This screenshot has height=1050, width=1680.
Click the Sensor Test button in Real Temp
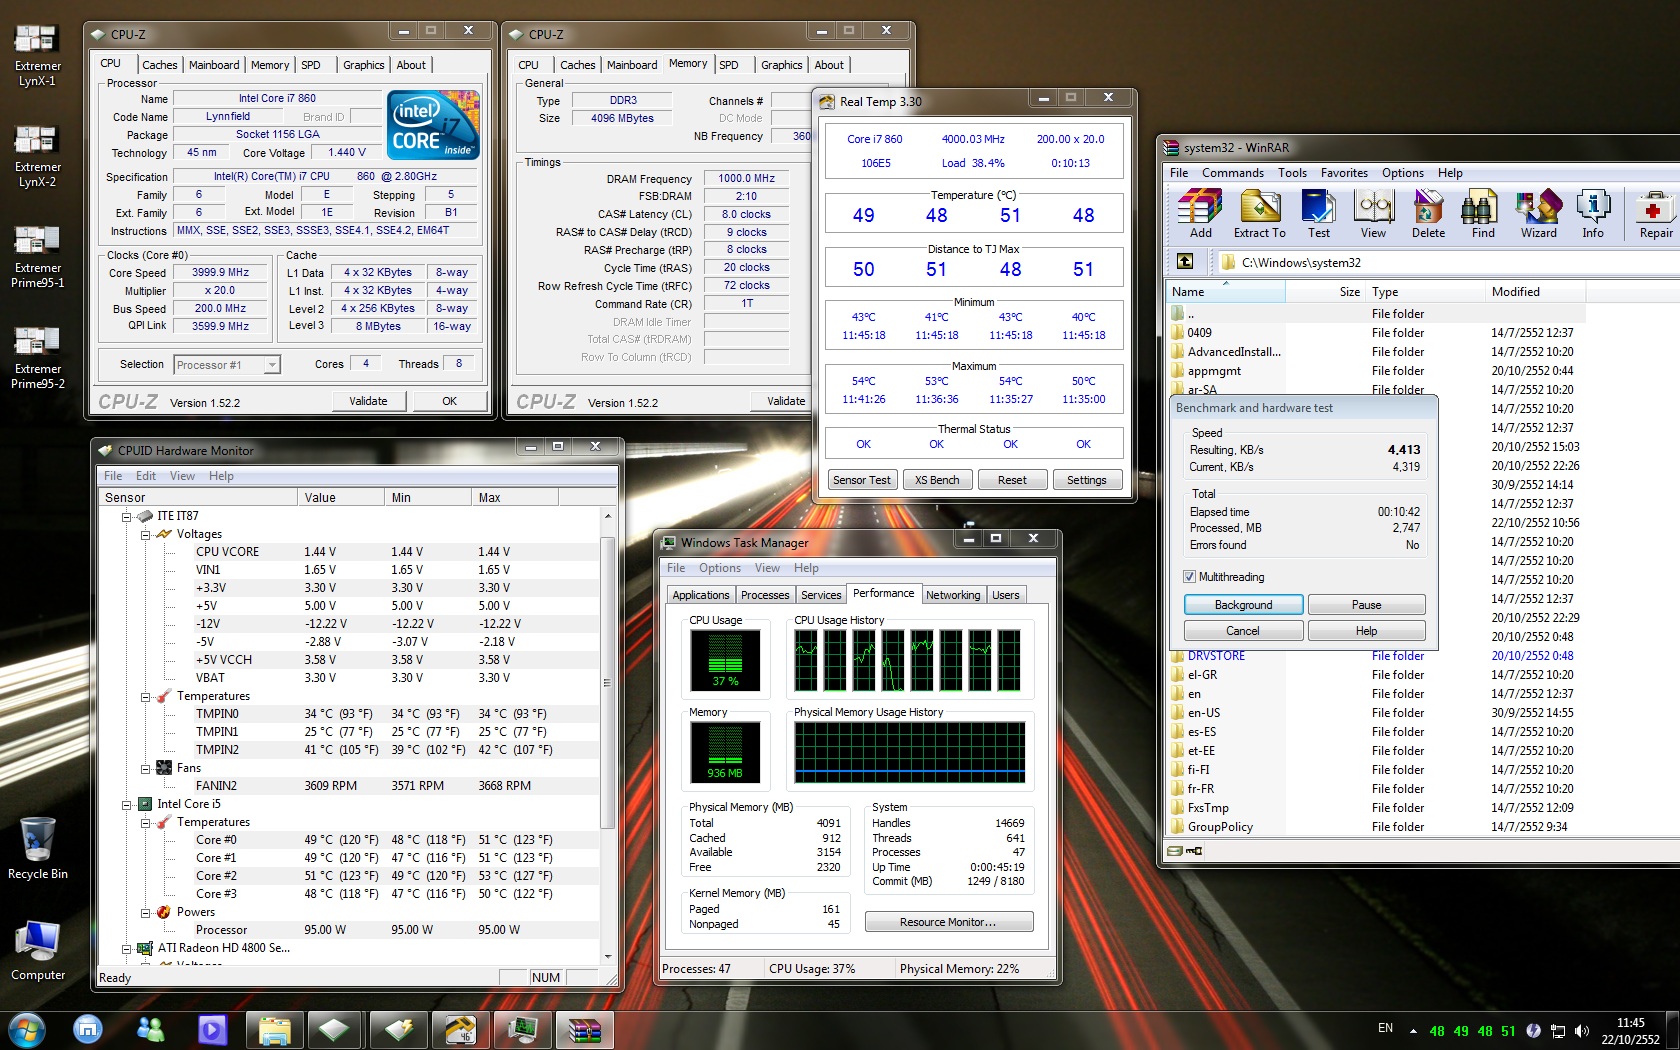(861, 480)
